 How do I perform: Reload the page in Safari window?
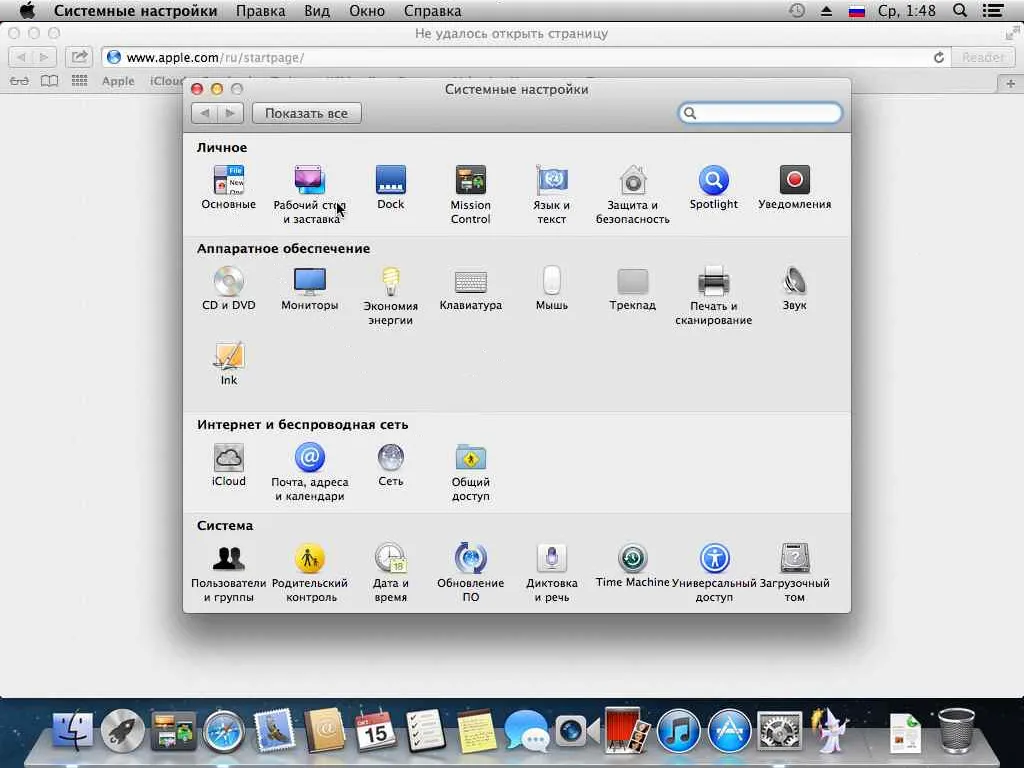[x=939, y=57]
